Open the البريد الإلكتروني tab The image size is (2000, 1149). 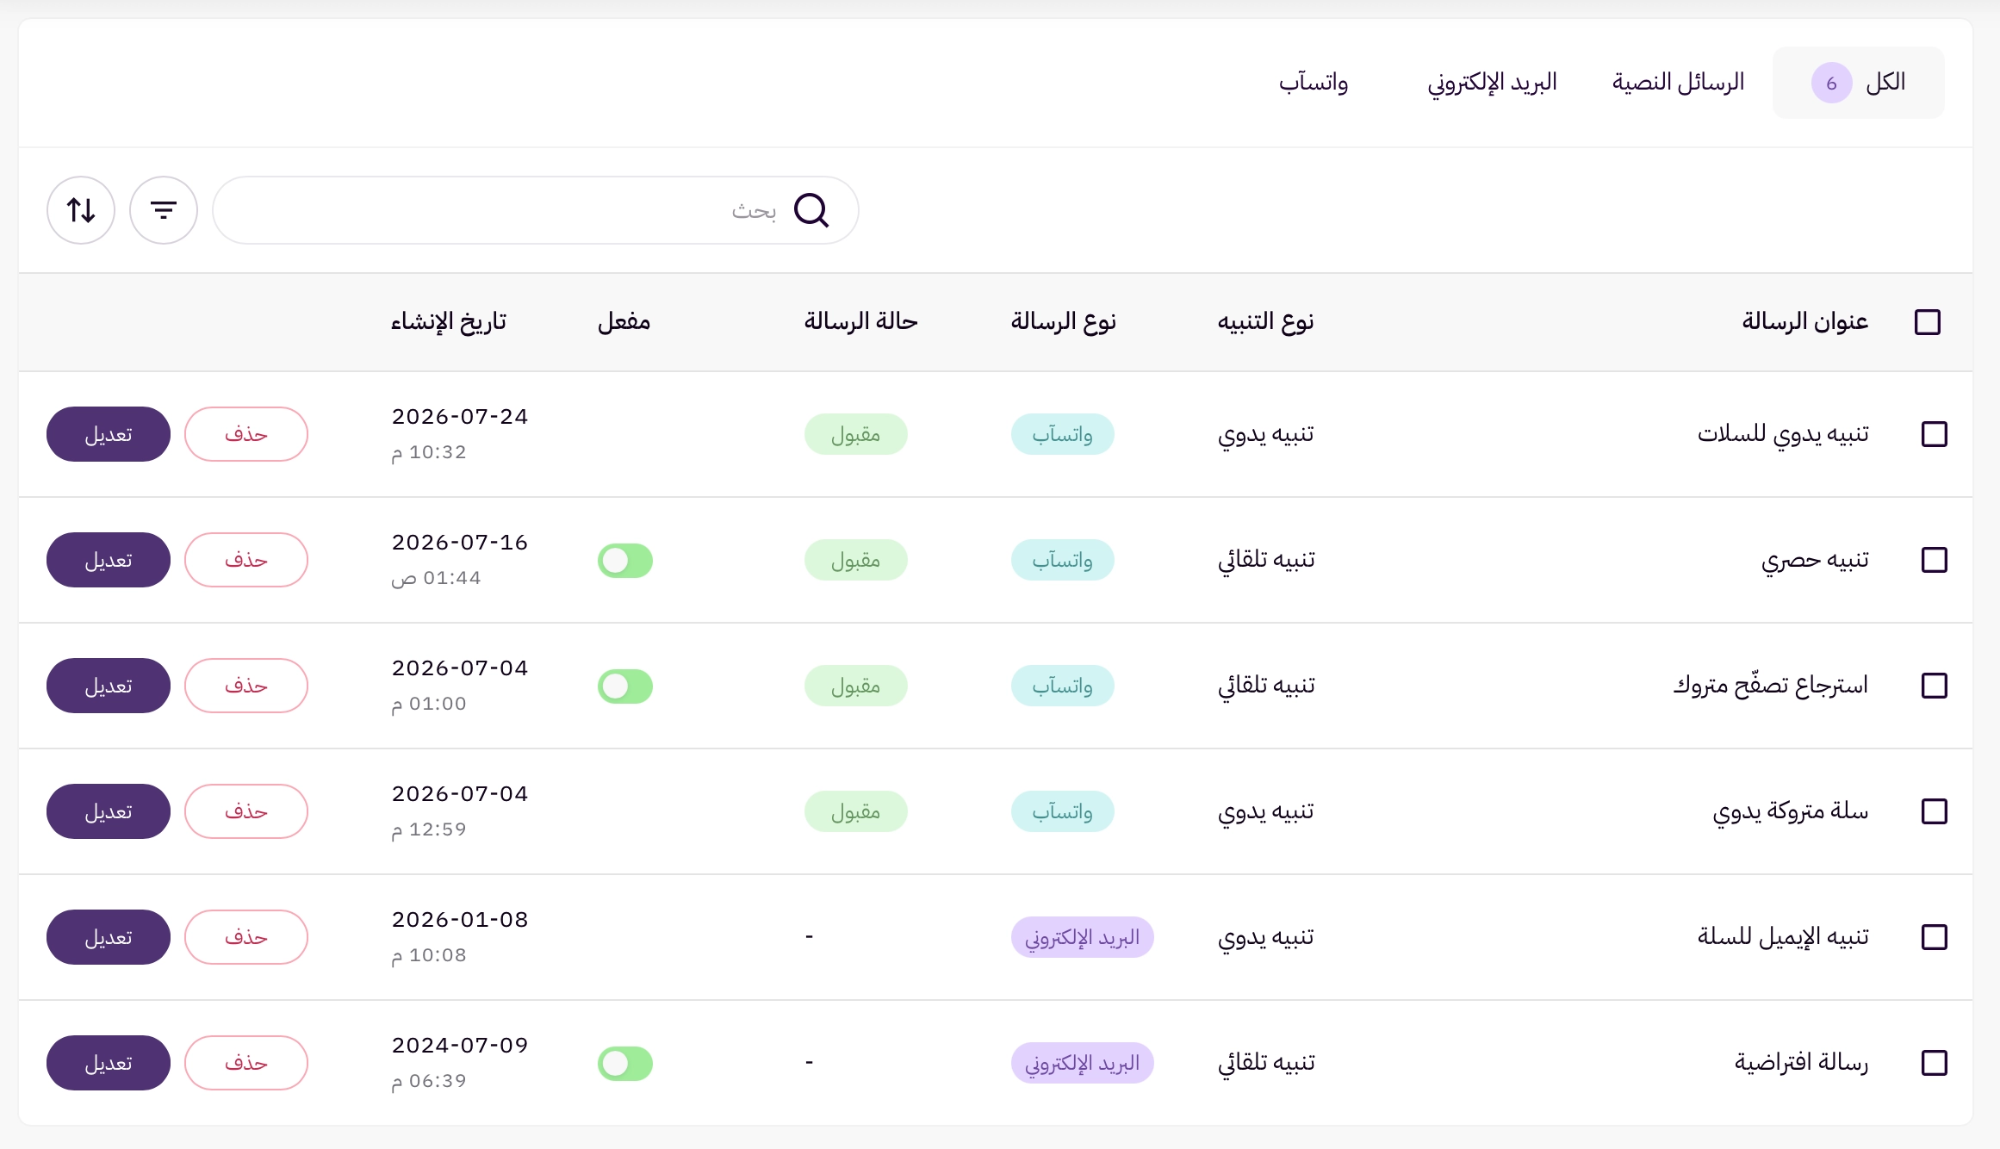point(1492,82)
